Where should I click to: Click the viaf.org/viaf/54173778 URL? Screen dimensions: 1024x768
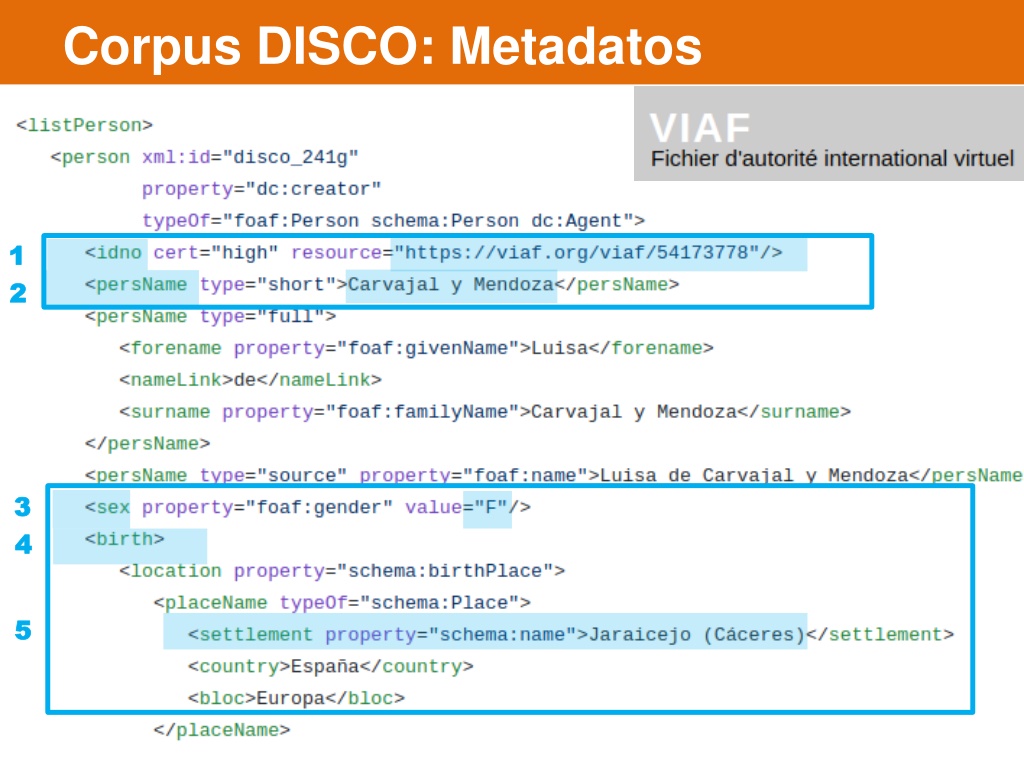tap(577, 253)
